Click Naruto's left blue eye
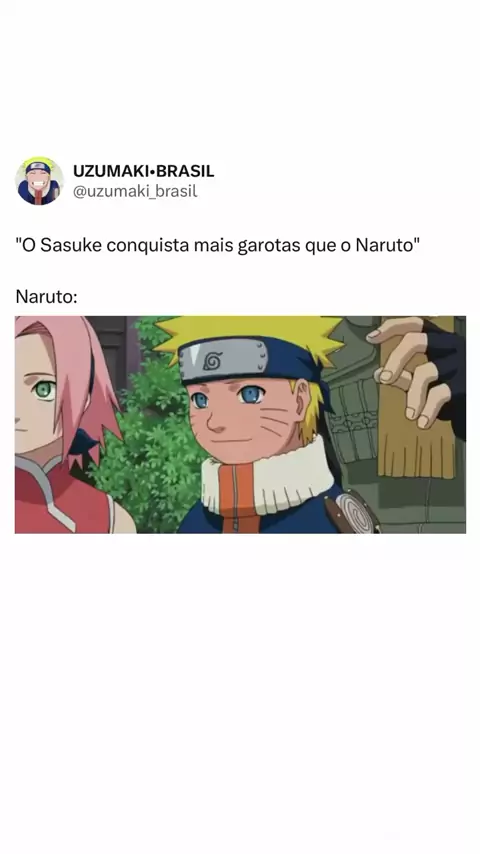 pyautogui.click(x=198, y=401)
